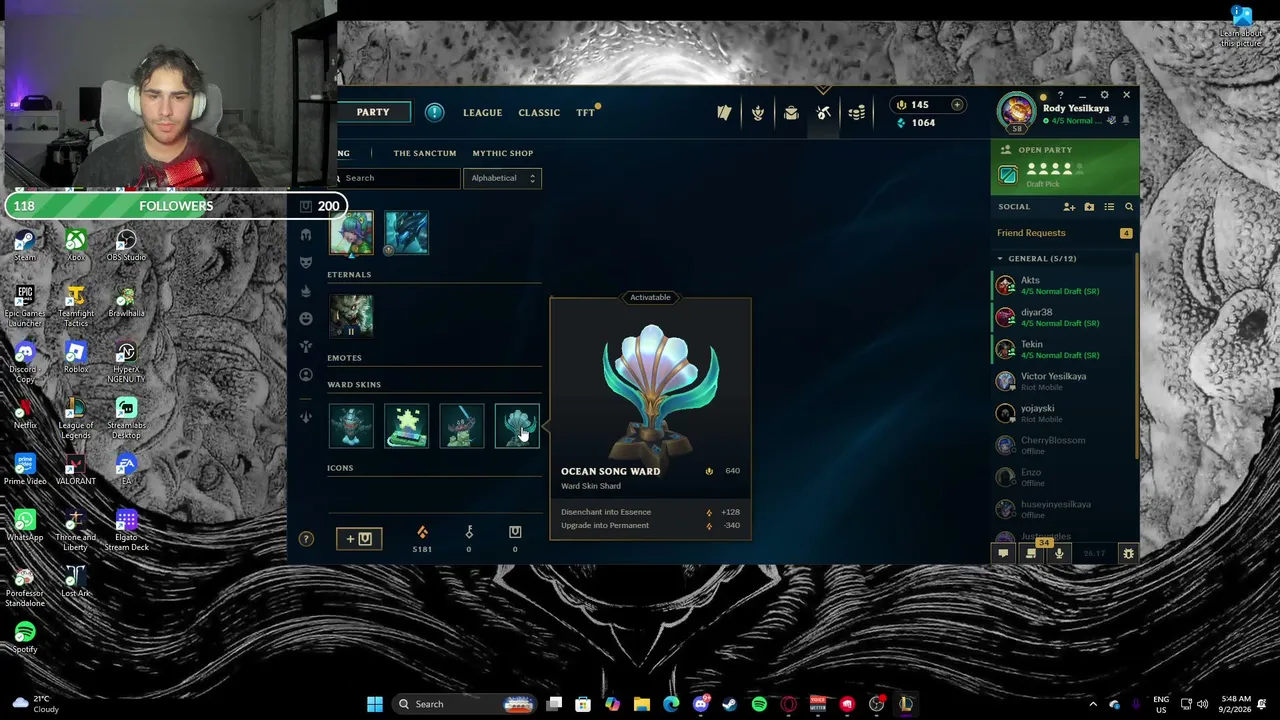
Task: Open the bug report icon
Action: click(1128, 553)
